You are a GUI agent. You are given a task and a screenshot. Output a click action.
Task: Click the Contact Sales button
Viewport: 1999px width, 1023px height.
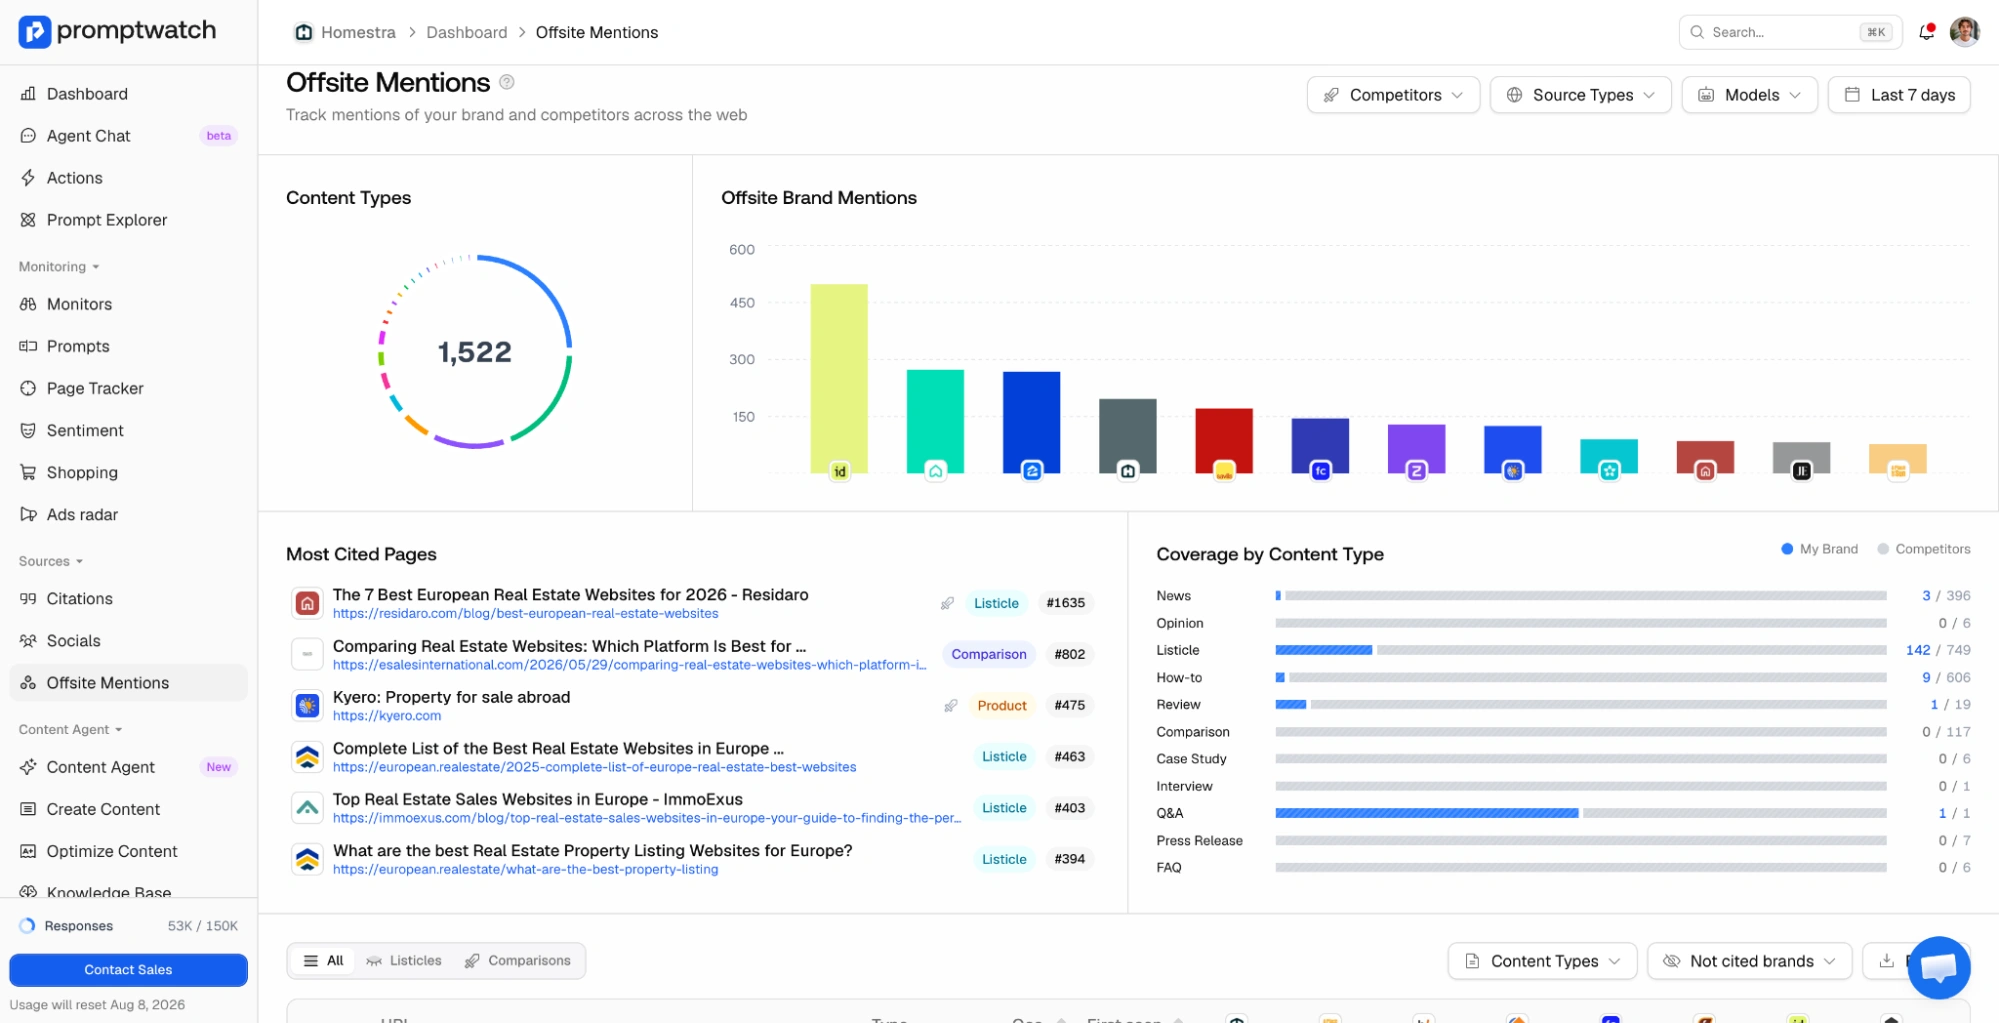(x=128, y=970)
